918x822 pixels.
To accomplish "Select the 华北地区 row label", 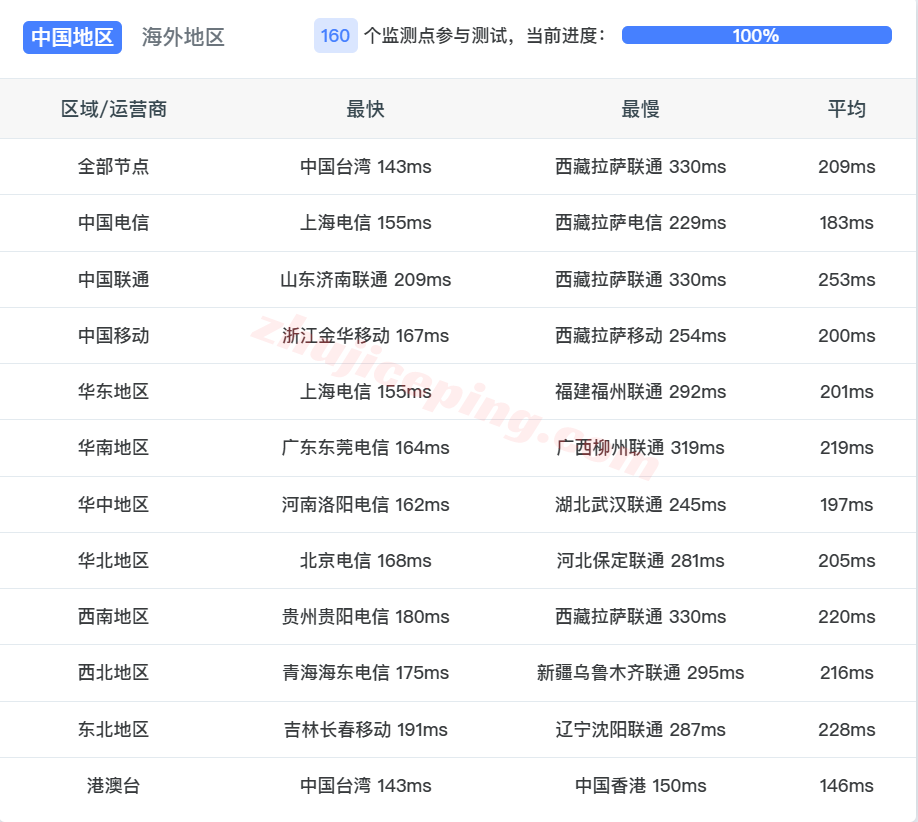I will click(x=114, y=560).
